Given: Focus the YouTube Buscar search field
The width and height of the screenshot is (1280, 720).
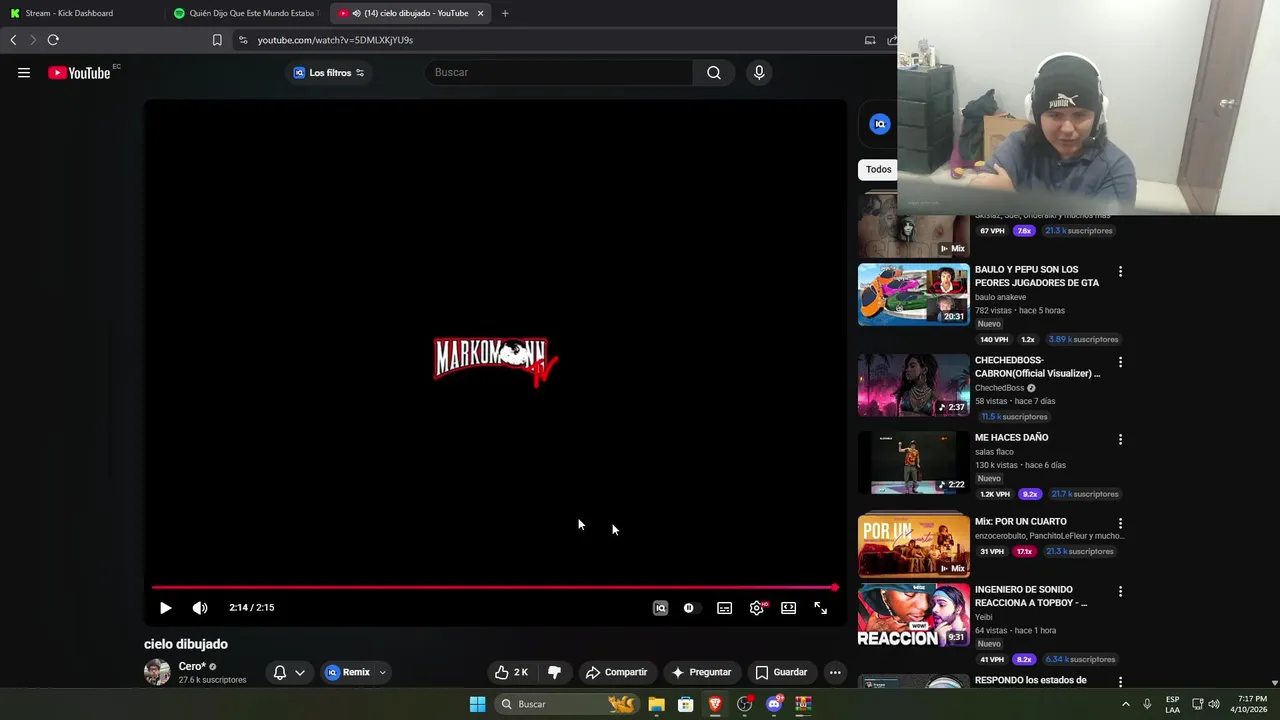Looking at the screenshot, I should tap(560, 72).
